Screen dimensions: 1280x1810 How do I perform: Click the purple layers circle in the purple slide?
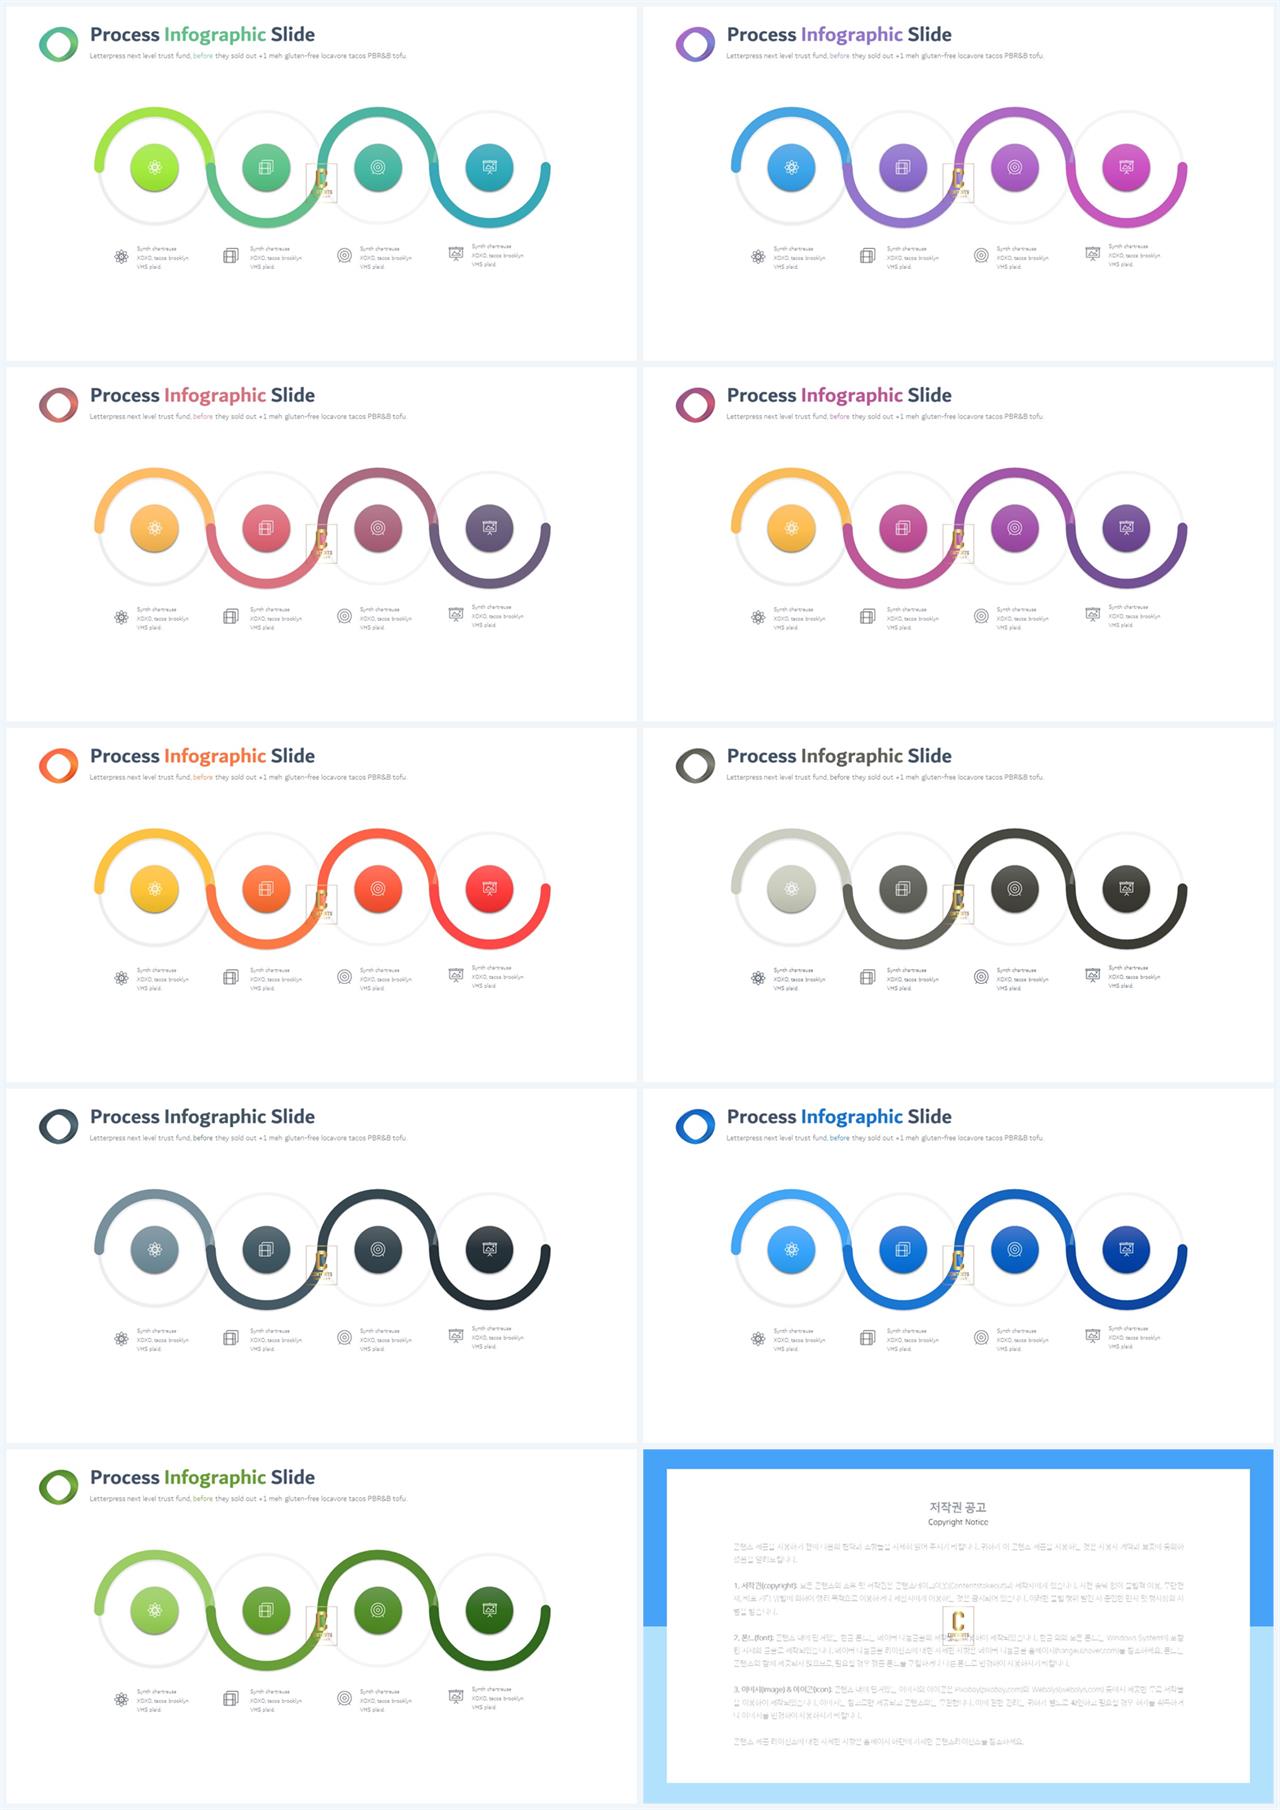[903, 168]
